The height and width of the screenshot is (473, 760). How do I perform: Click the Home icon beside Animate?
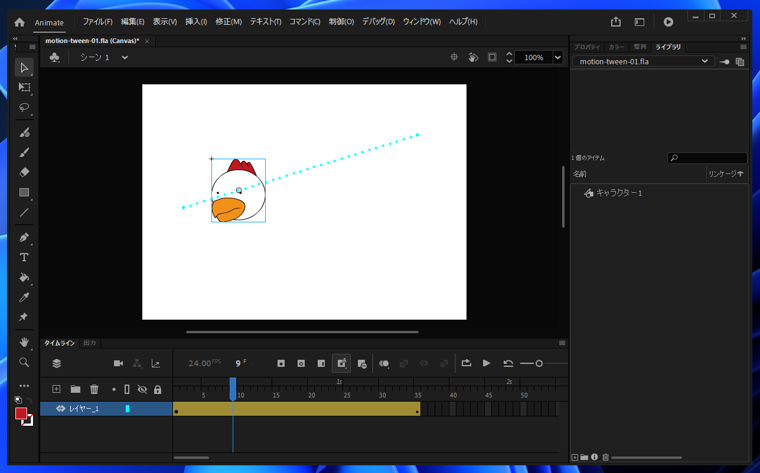(x=19, y=22)
